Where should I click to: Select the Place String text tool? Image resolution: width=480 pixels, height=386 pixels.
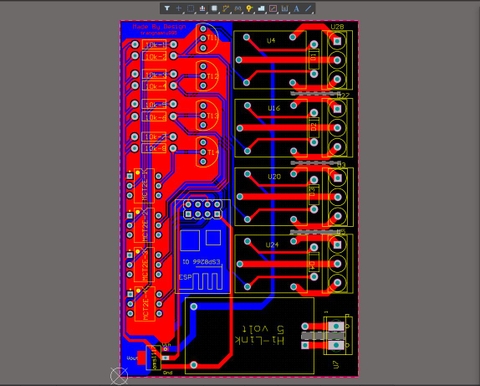pos(296,9)
